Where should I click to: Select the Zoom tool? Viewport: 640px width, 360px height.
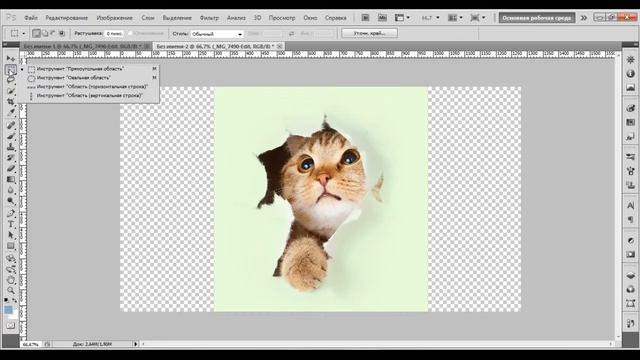click(11, 291)
